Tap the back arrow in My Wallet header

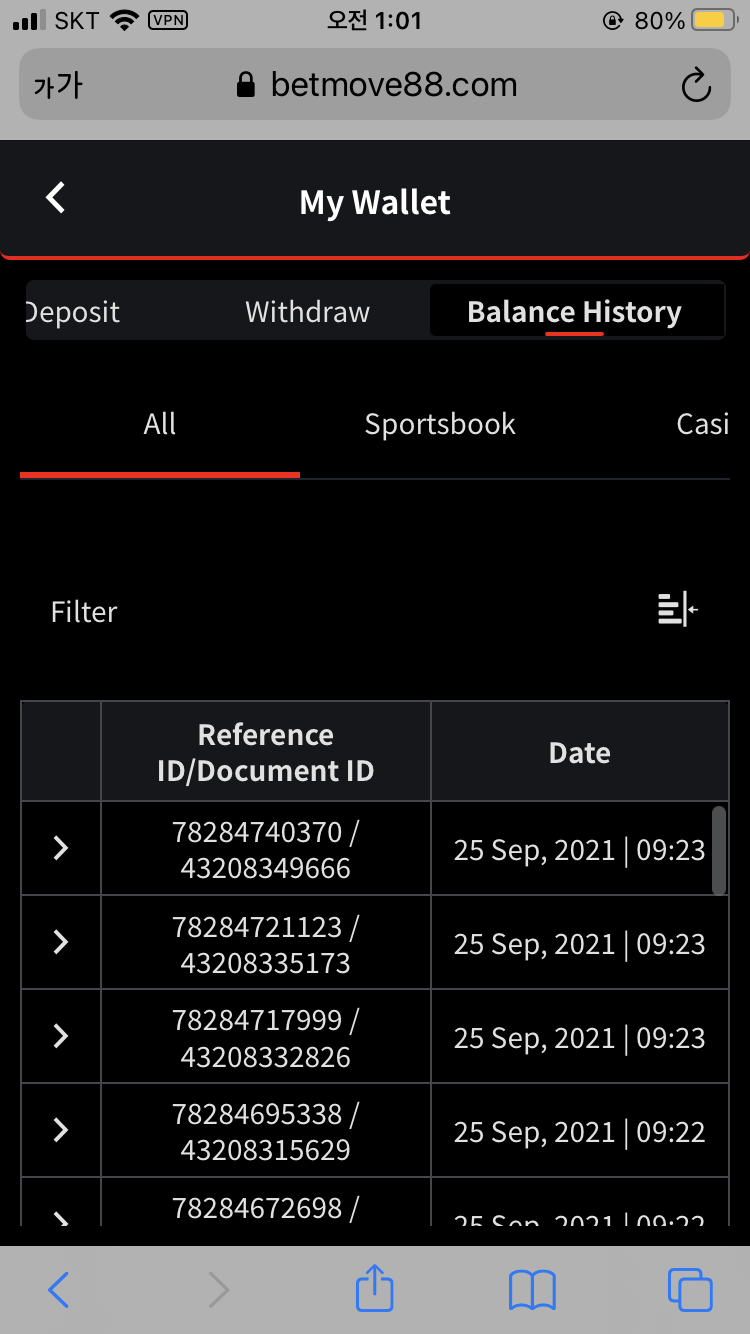click(56, 198)
